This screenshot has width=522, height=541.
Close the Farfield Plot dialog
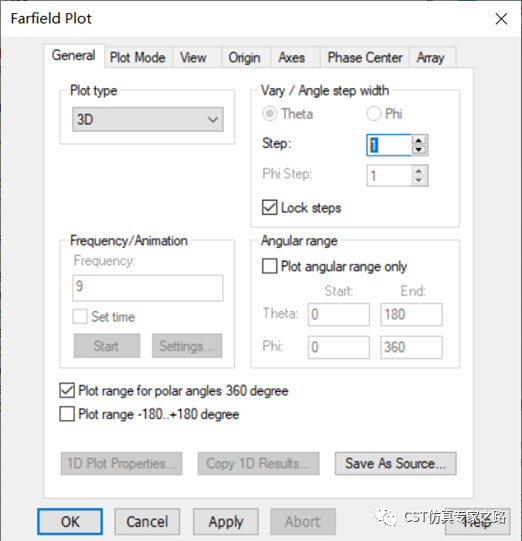click(x=501, y=19)
